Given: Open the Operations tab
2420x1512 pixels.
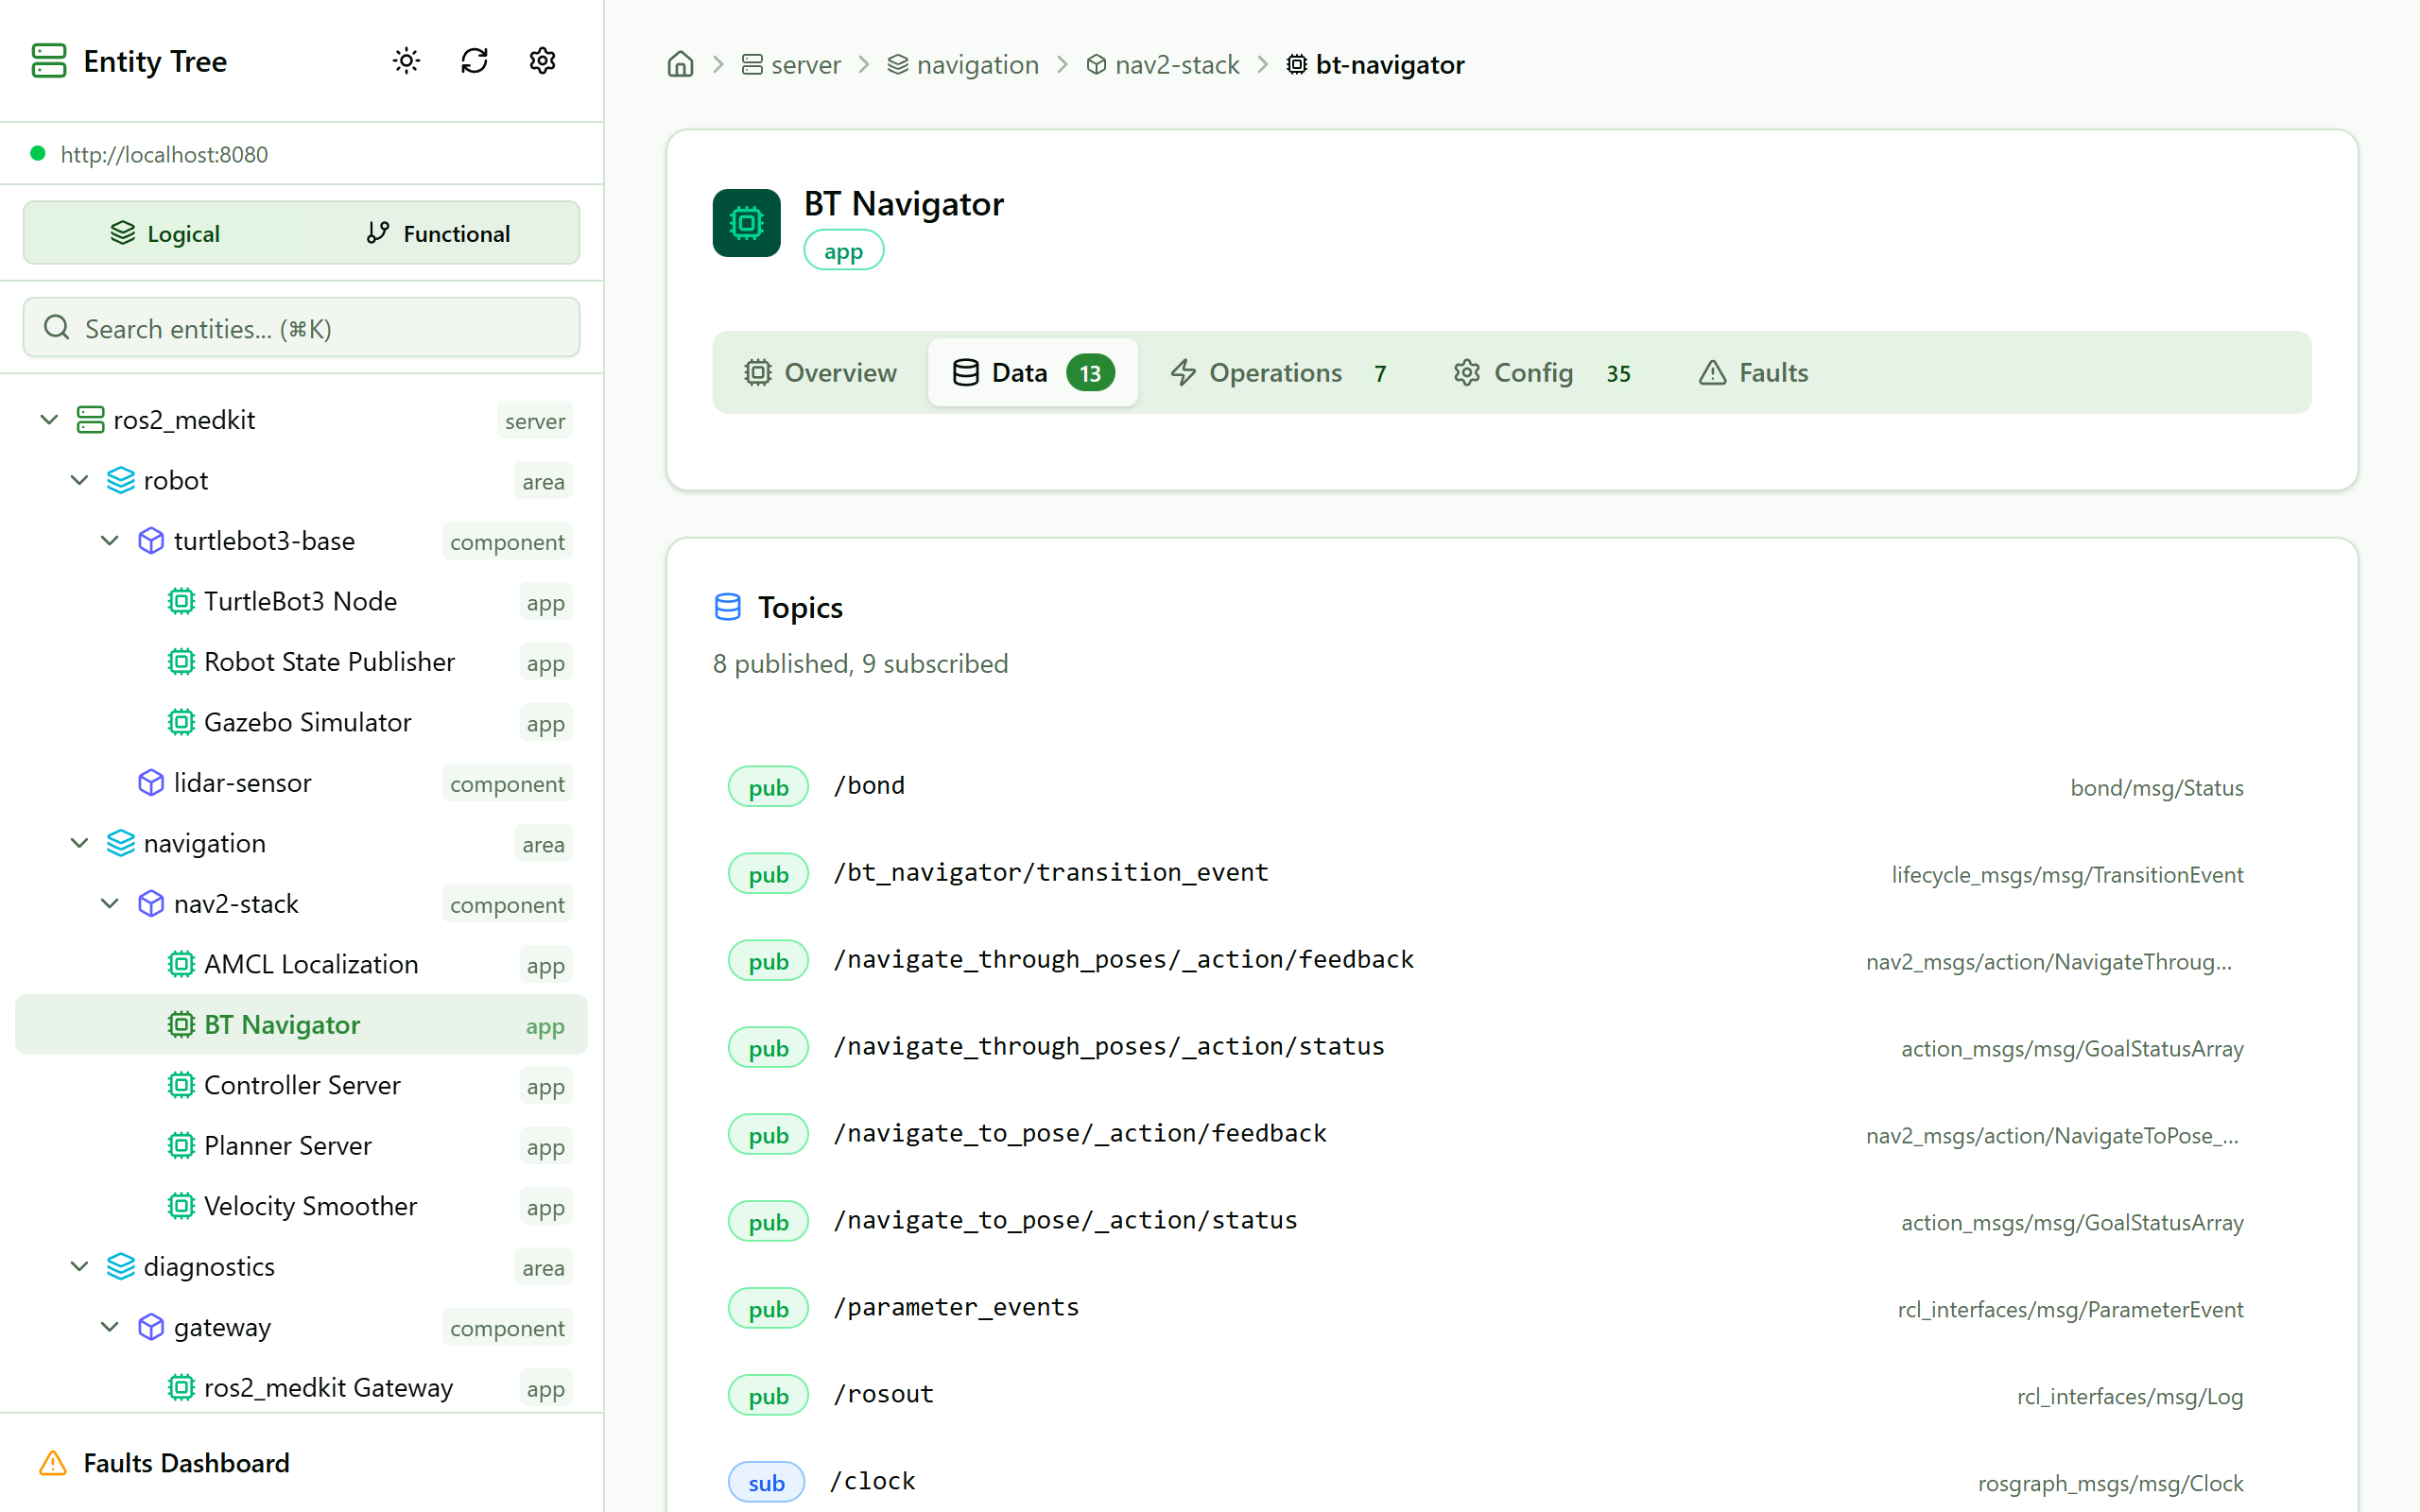Looking at the screenshot, I should [x=1275, y=373].
